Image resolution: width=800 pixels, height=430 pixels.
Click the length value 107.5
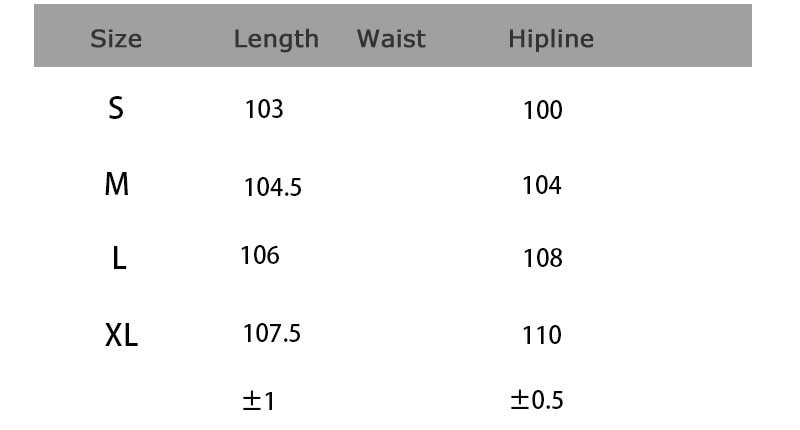pos(272,333)
